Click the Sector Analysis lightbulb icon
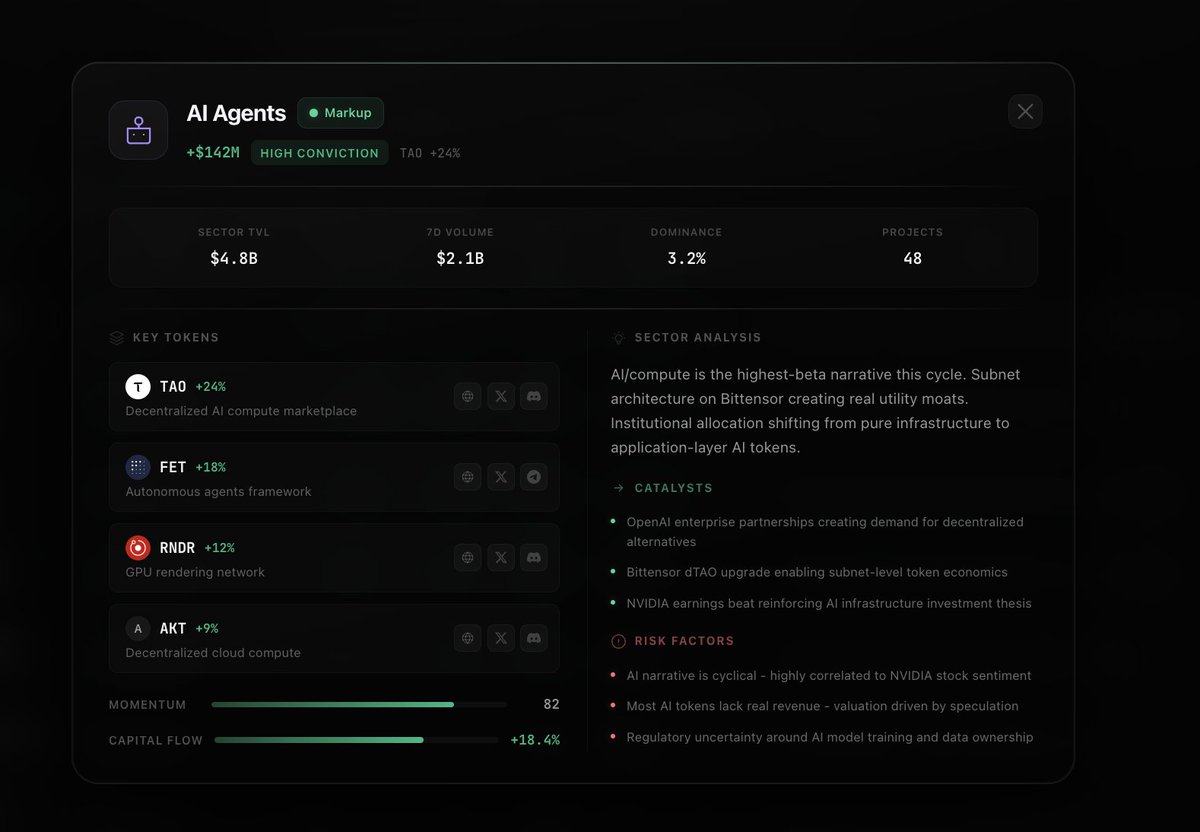 (x=619, y=338)
